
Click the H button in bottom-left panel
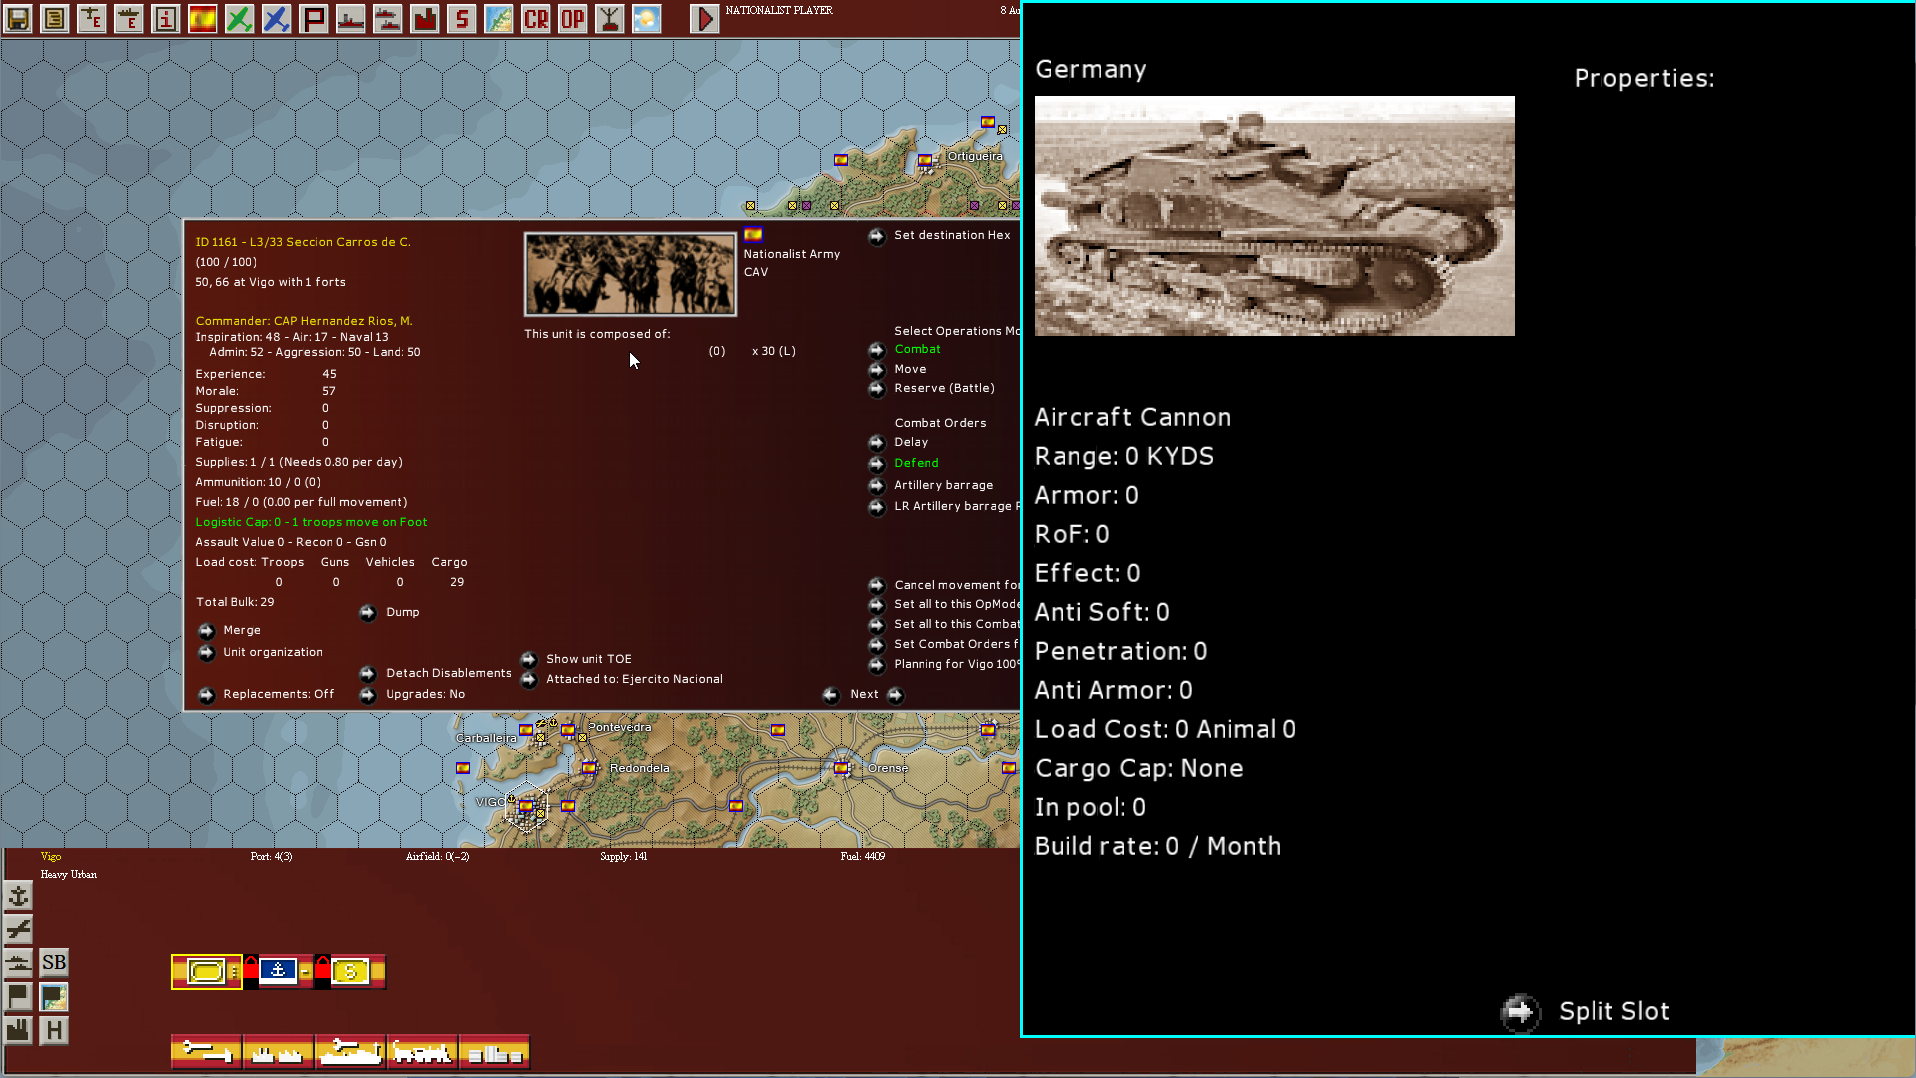54,1030
